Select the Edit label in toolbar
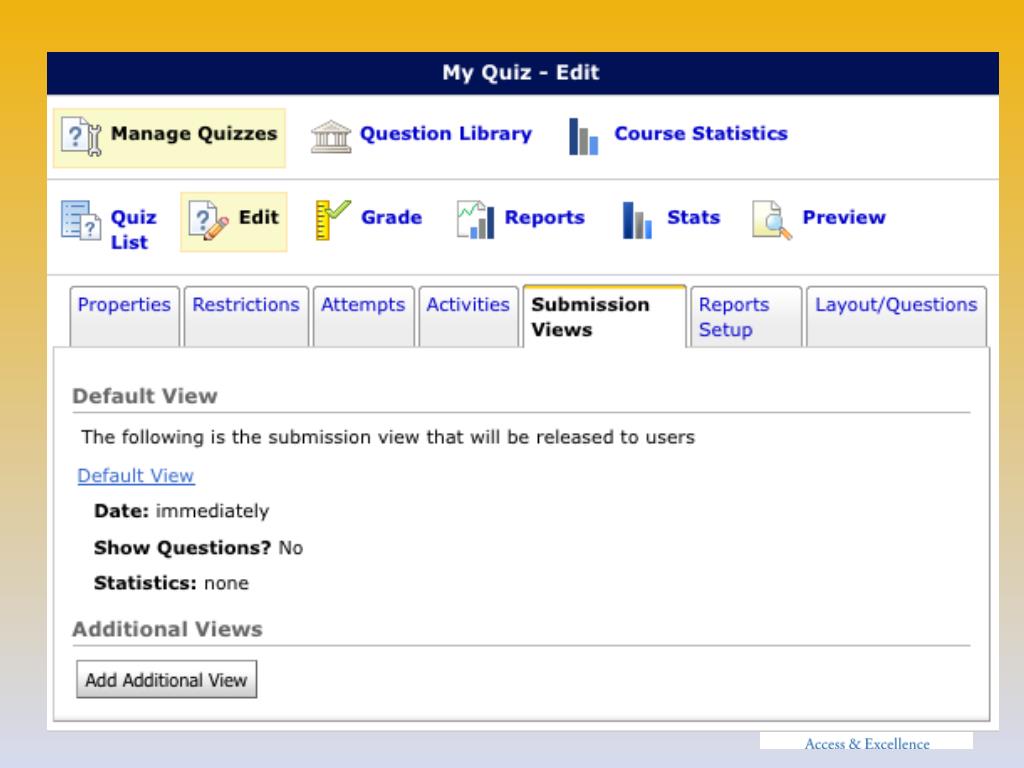The image size is (1024, 768). point(259,217)
